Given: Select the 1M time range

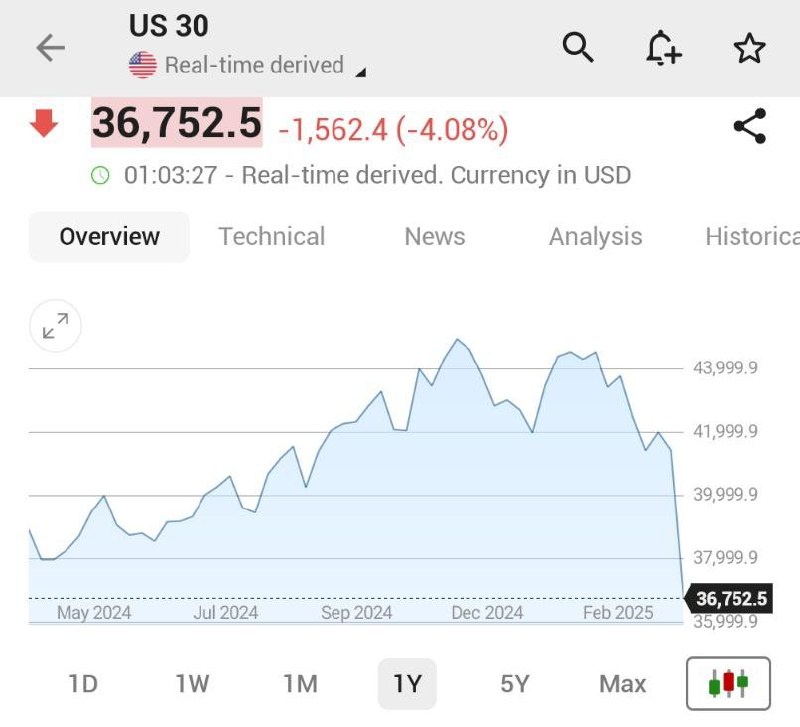Looking at the screenshot, I should coord(301,684).
